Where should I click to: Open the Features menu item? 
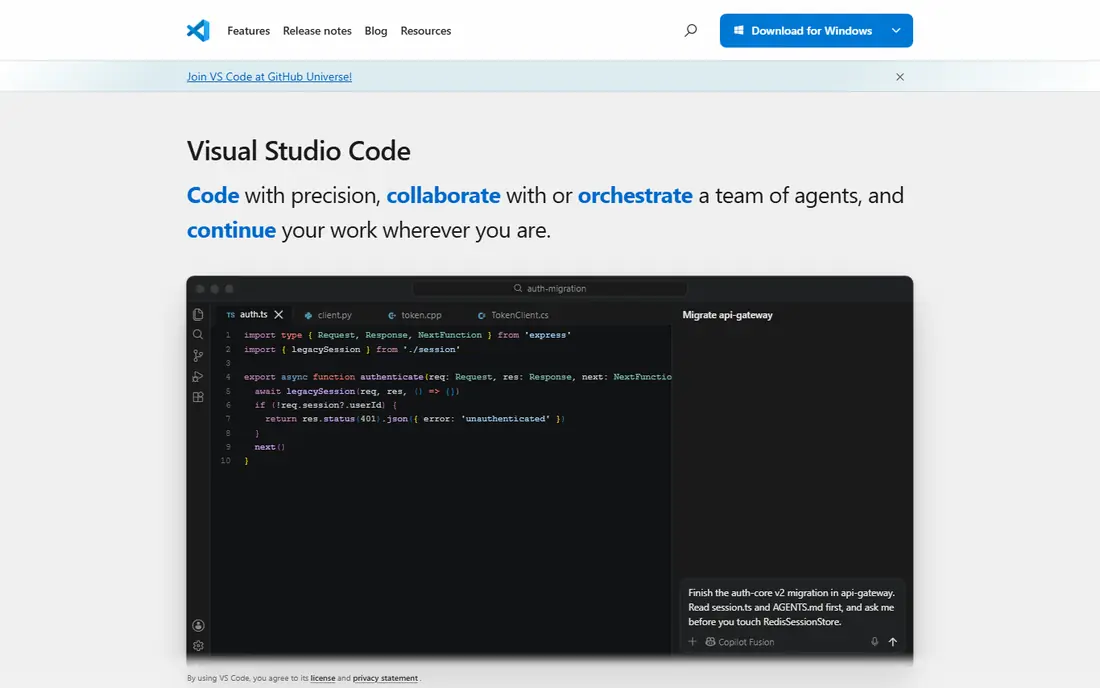(248, 31)
